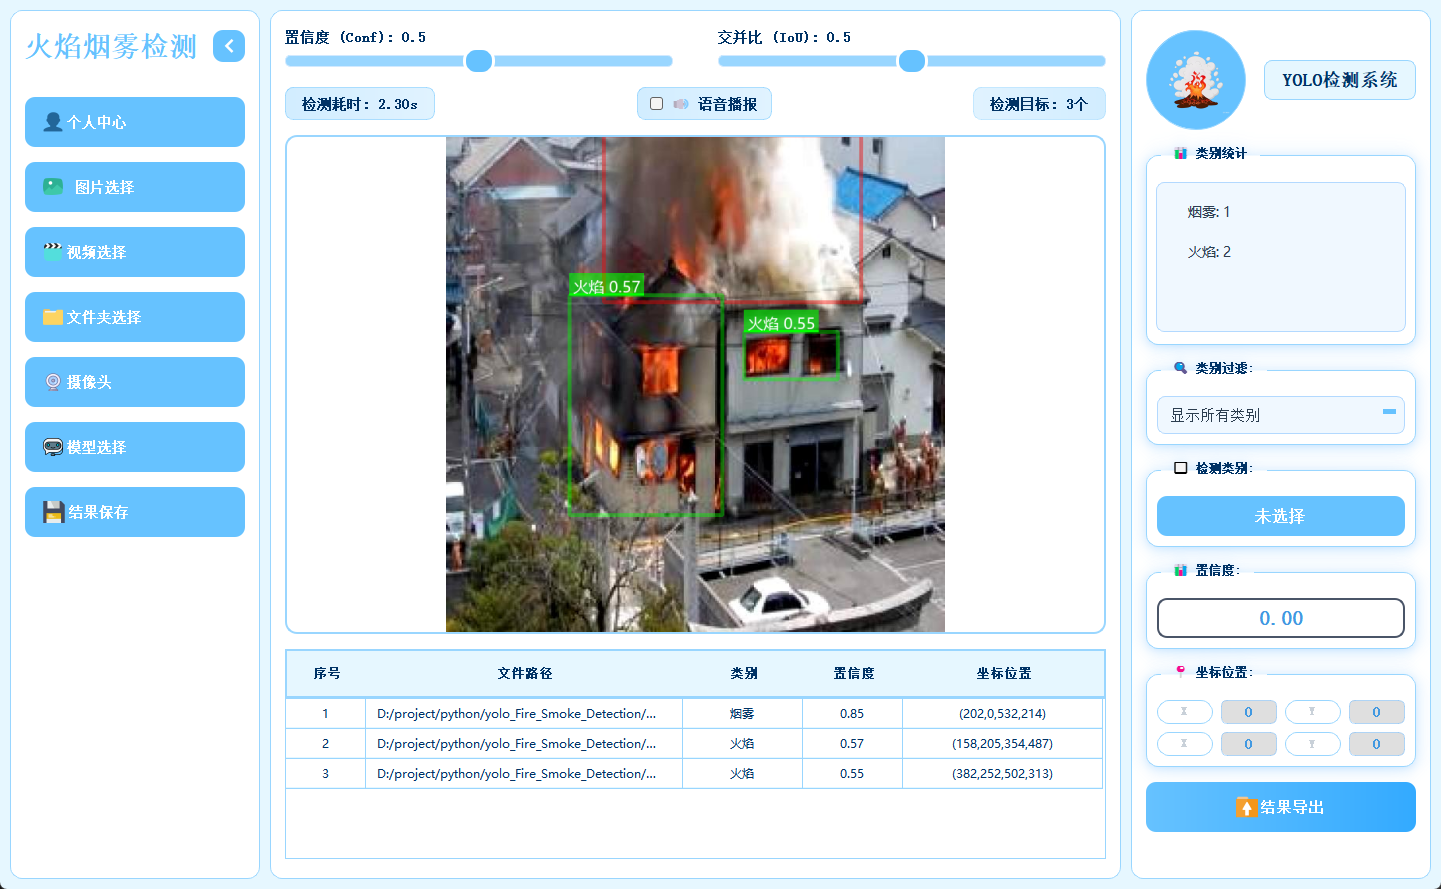The image size is (1441, 889).
Task: Adjust the 交并比 IoU slider handle
Action: coord(912,61)
